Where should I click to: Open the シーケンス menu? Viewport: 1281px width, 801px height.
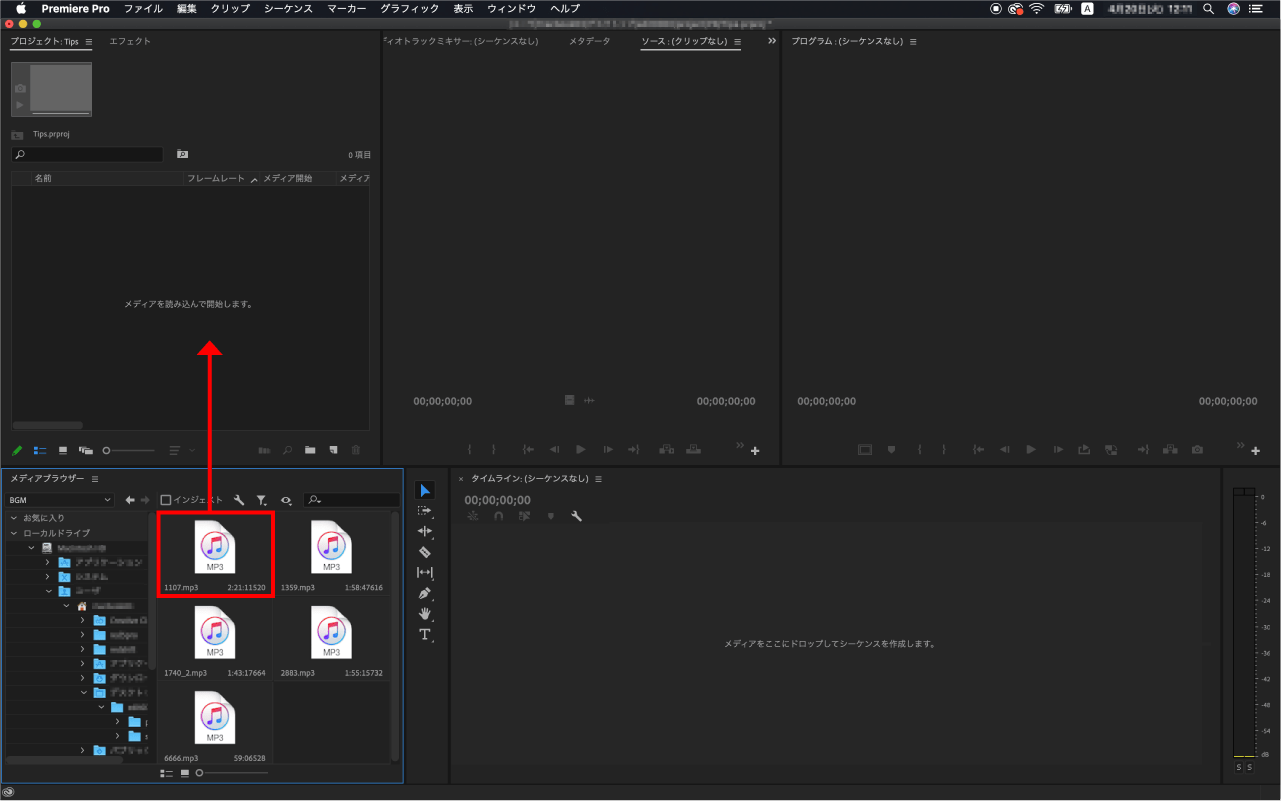(288, 8)
